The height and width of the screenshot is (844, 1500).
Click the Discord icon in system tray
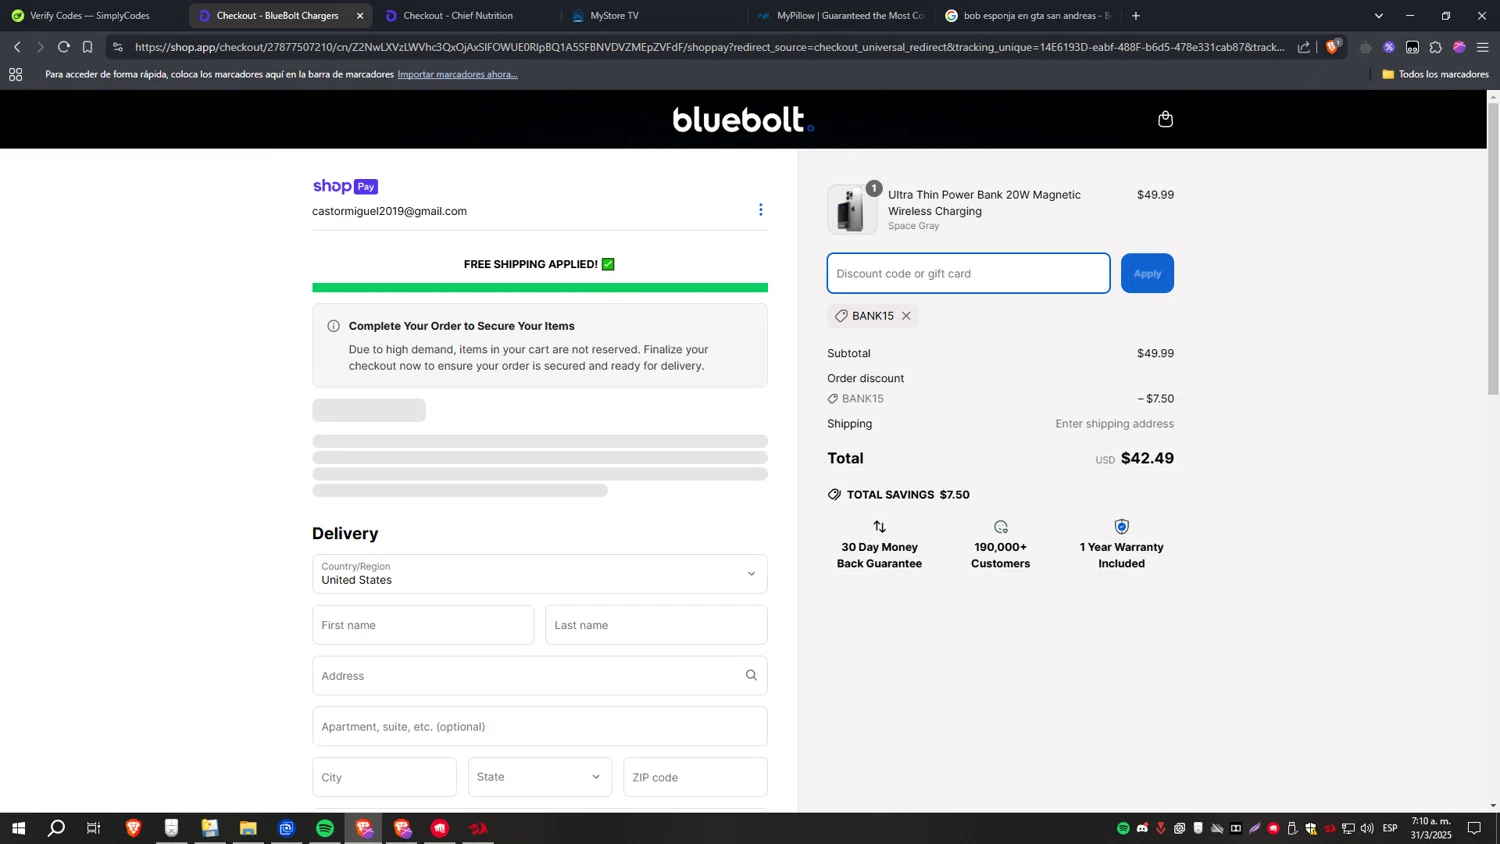click(x=1142, y=828)
